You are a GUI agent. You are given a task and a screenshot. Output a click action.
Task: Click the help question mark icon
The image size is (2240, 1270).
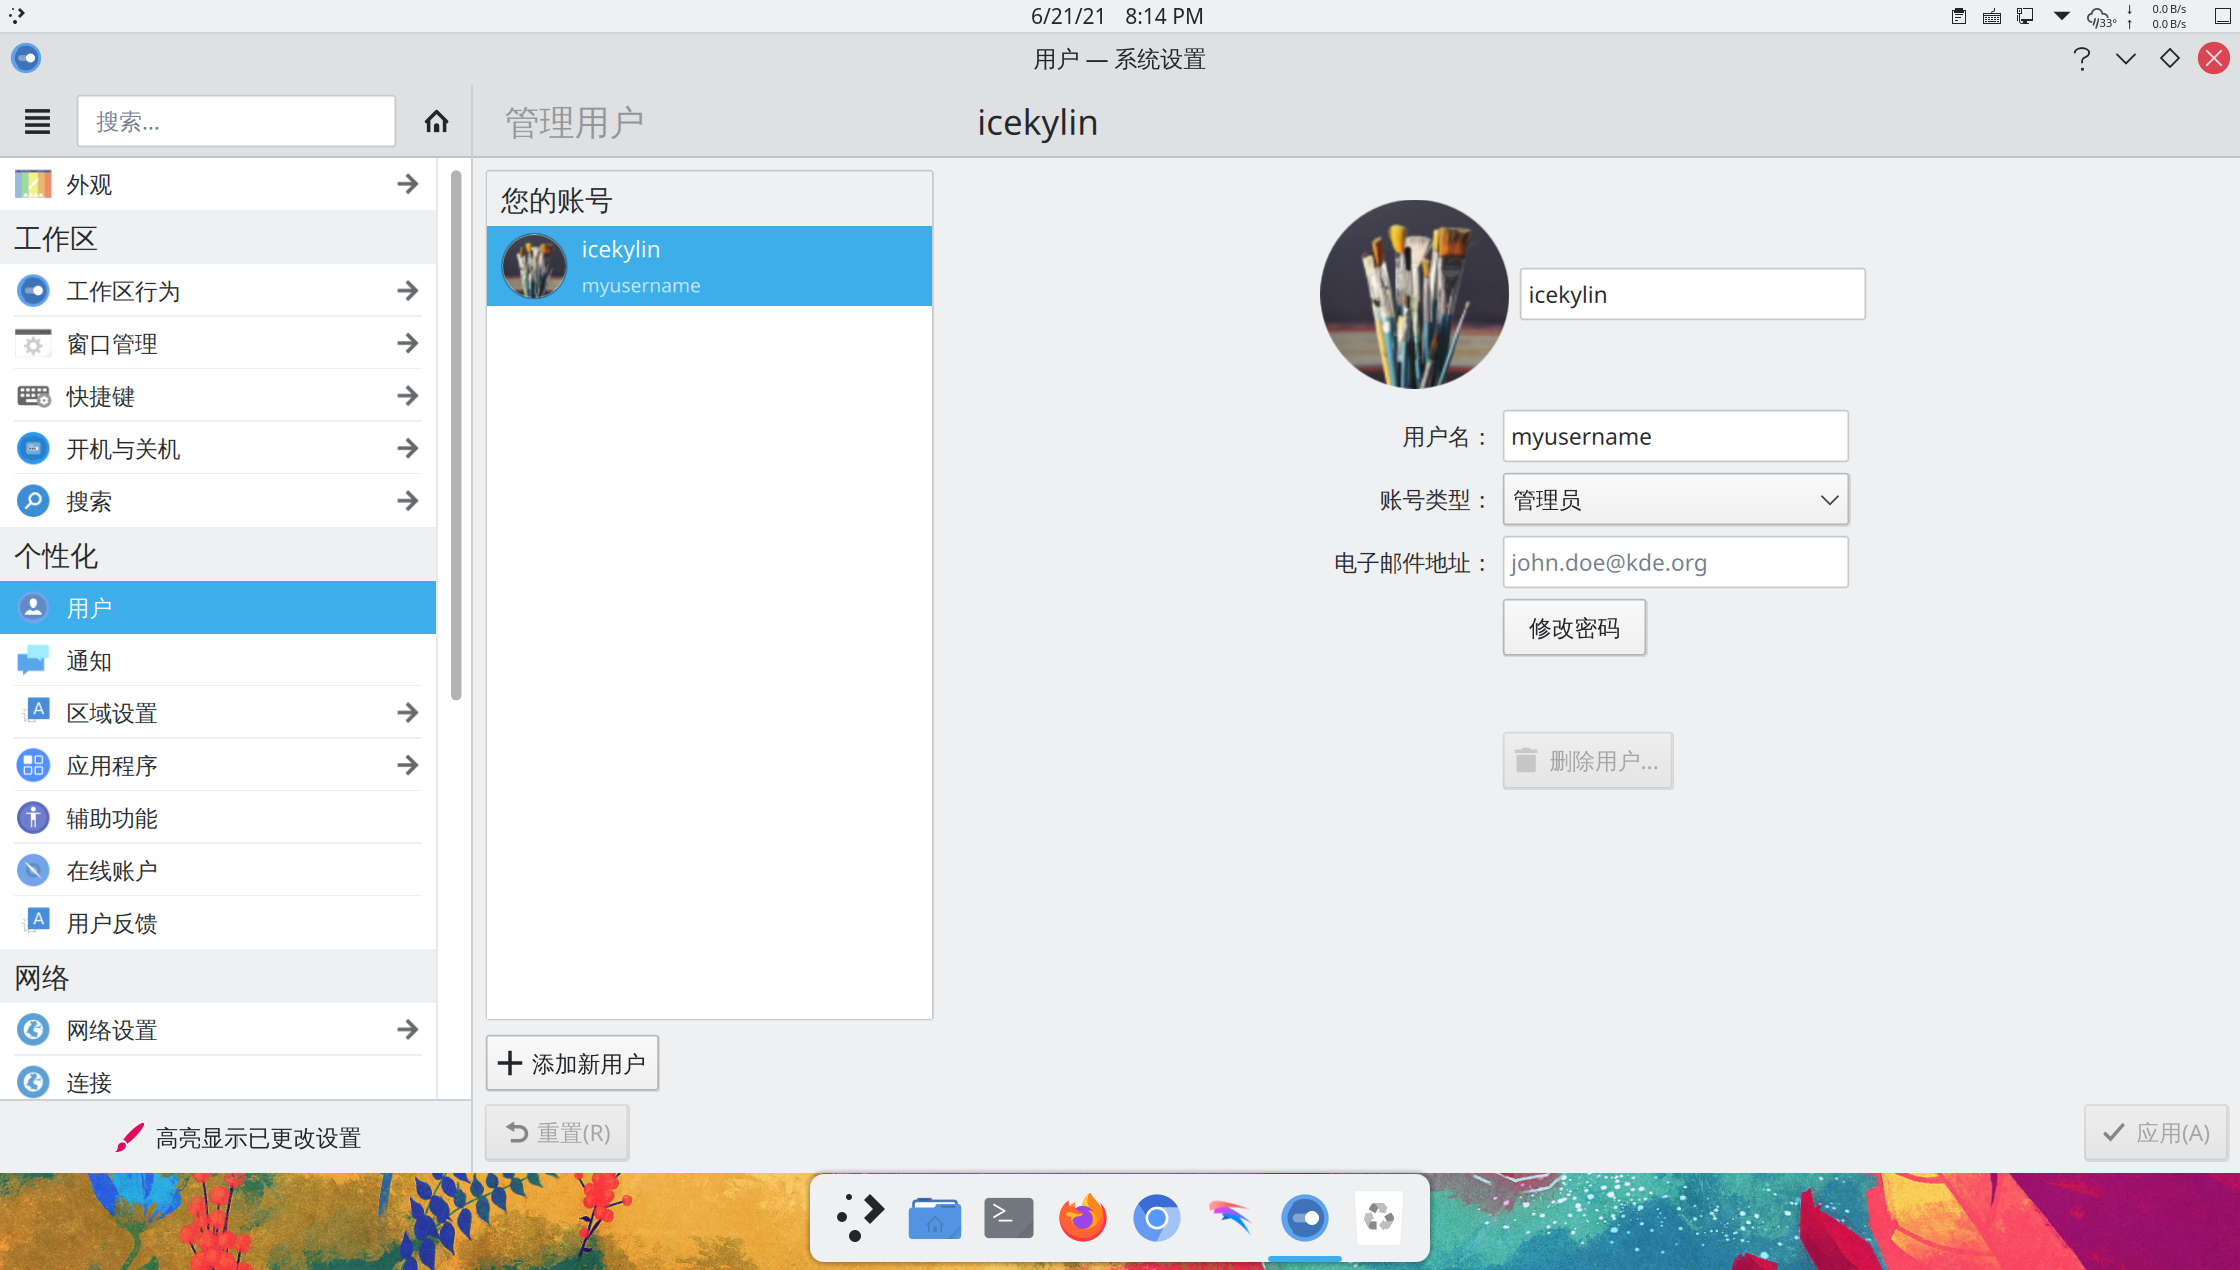pyautogui.click(x=2081, y=59)
